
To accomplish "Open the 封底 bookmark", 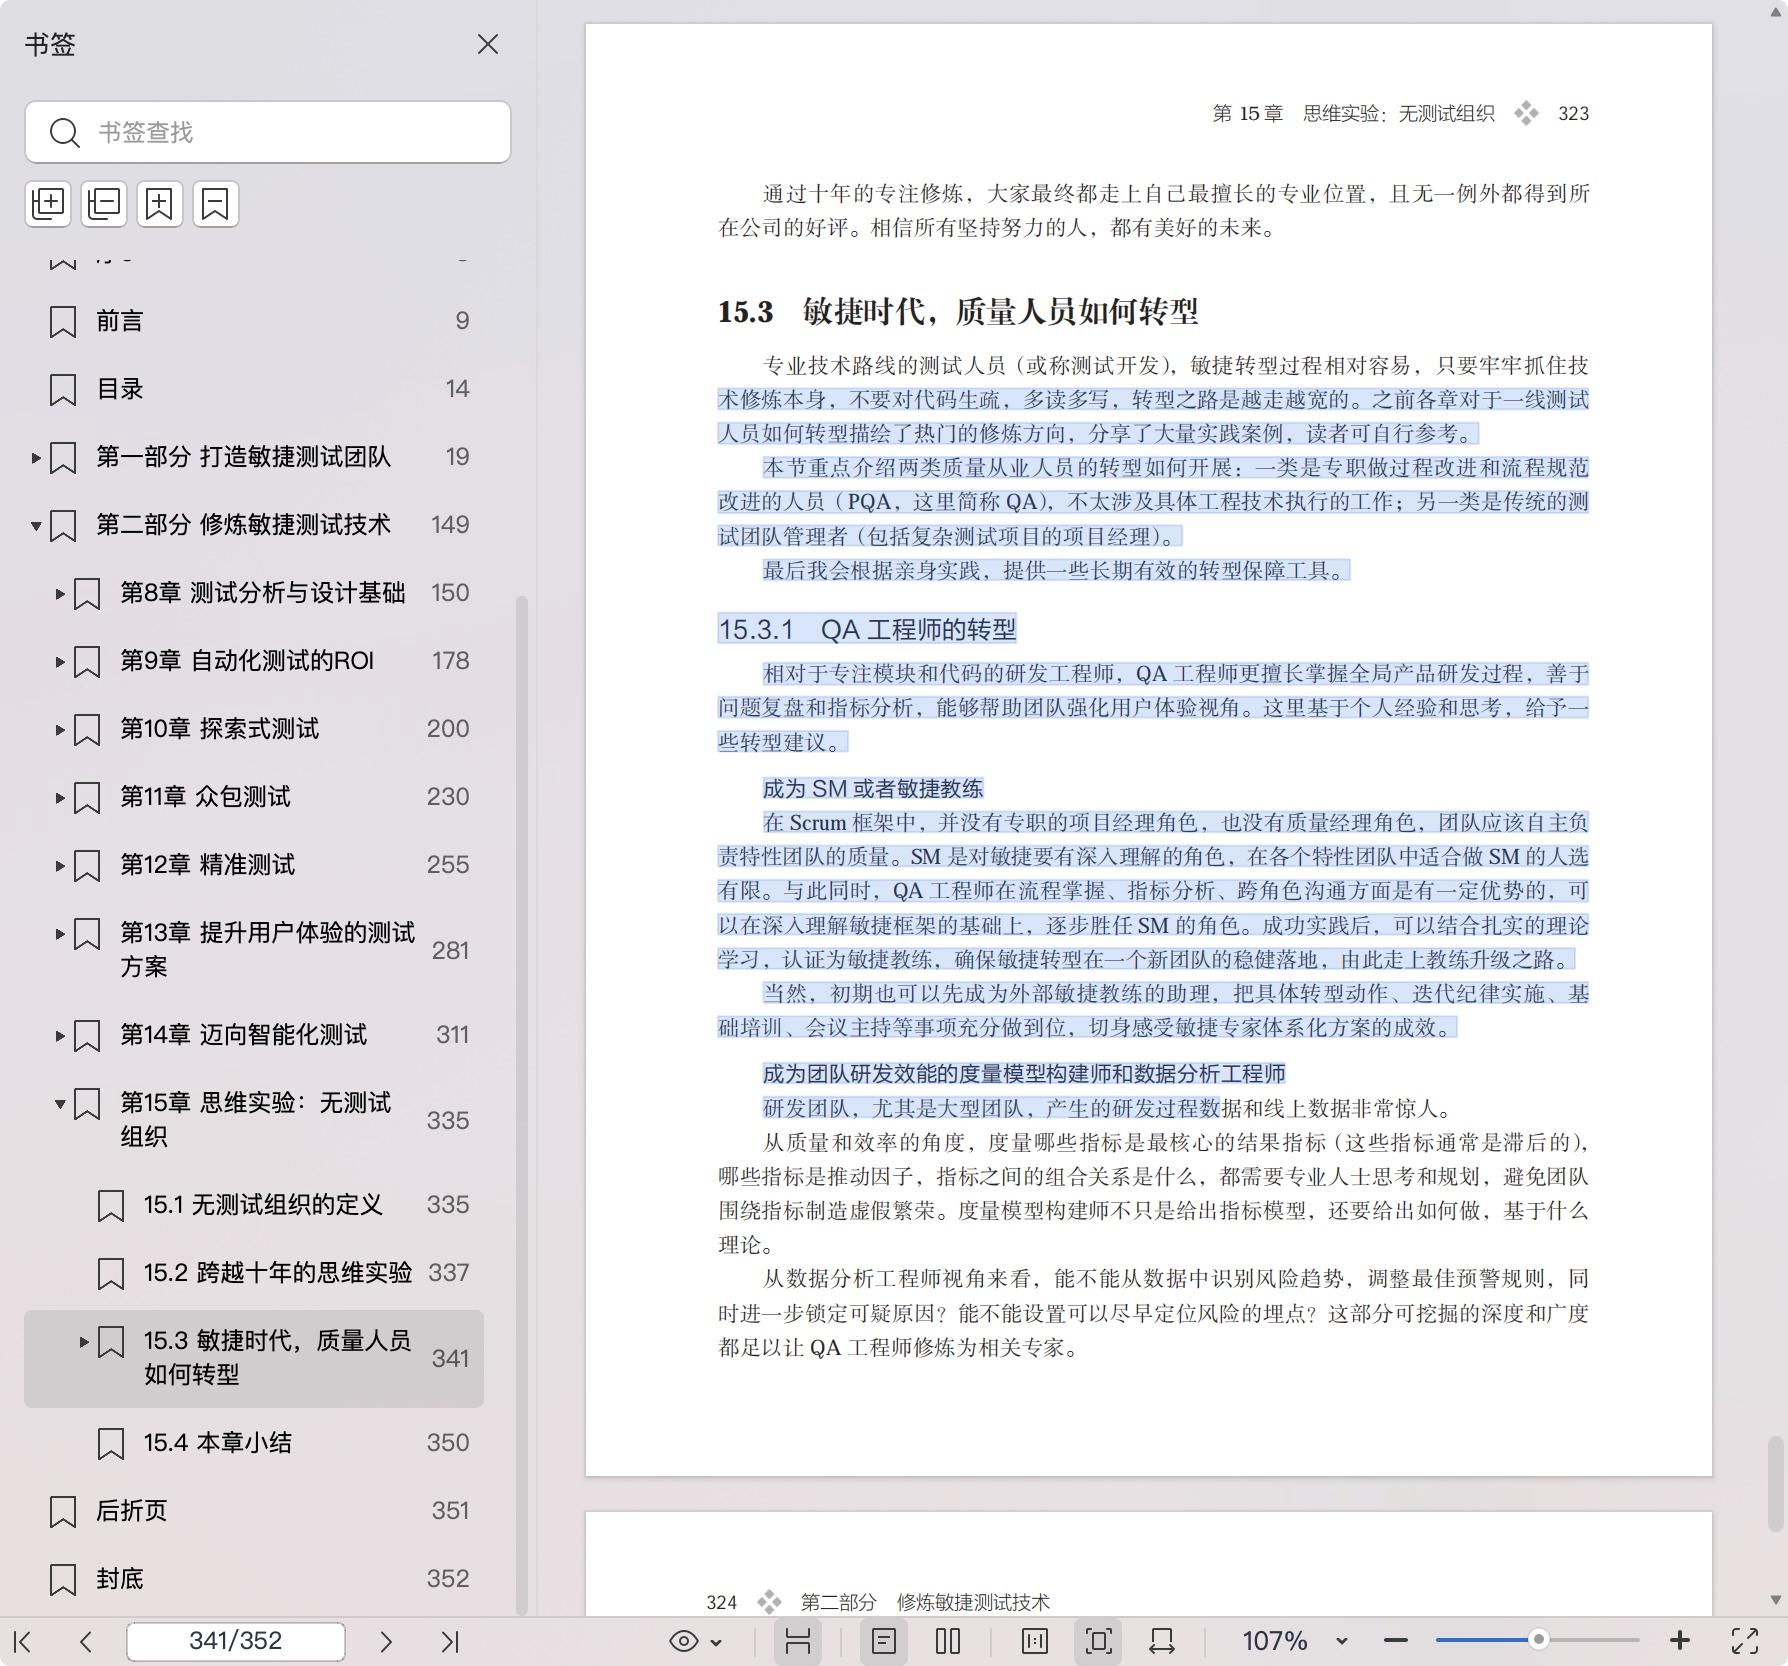I will [x=120, y=1579].
